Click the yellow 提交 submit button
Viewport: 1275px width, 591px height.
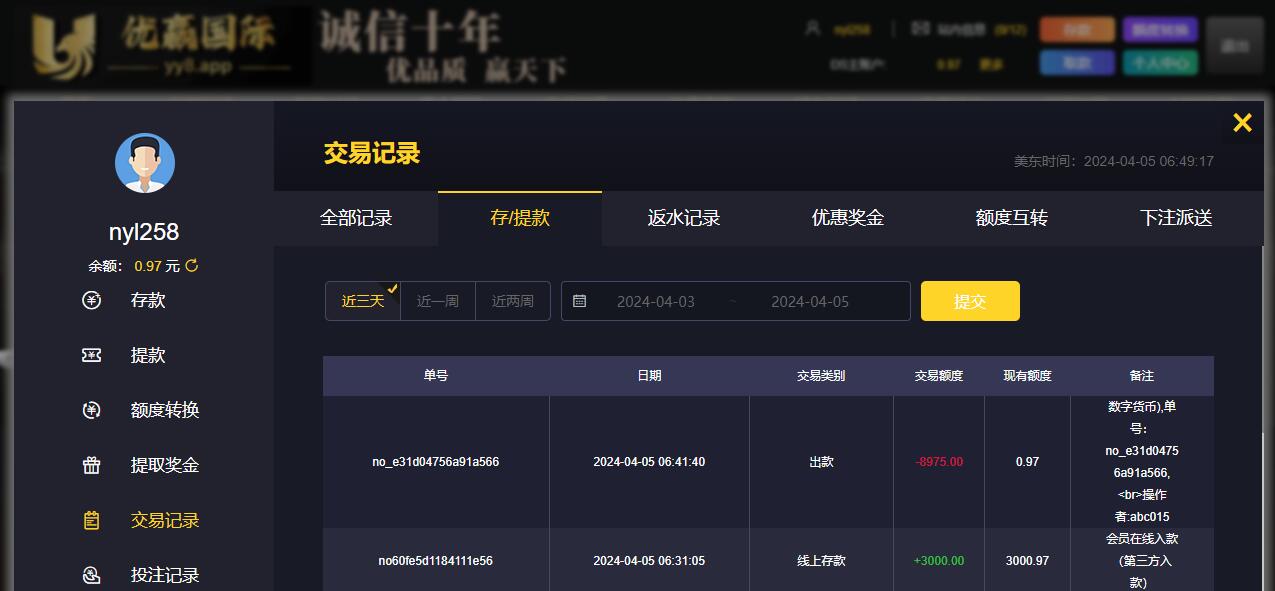tap(970, 301)
